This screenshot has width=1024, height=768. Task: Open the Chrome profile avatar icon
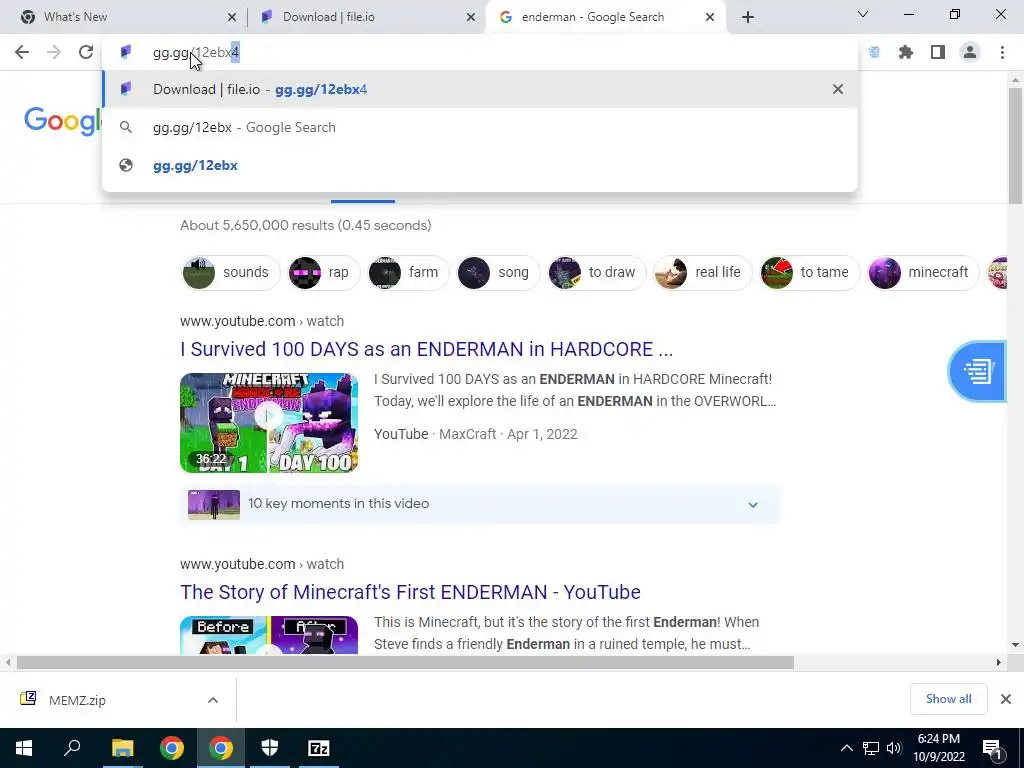tap(970, 52)
